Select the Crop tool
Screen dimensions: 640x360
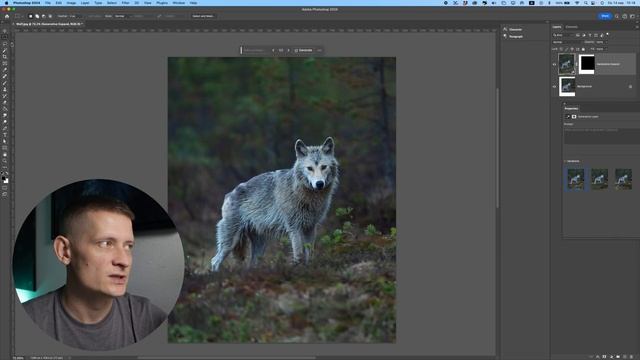click(x=5, y=57)
